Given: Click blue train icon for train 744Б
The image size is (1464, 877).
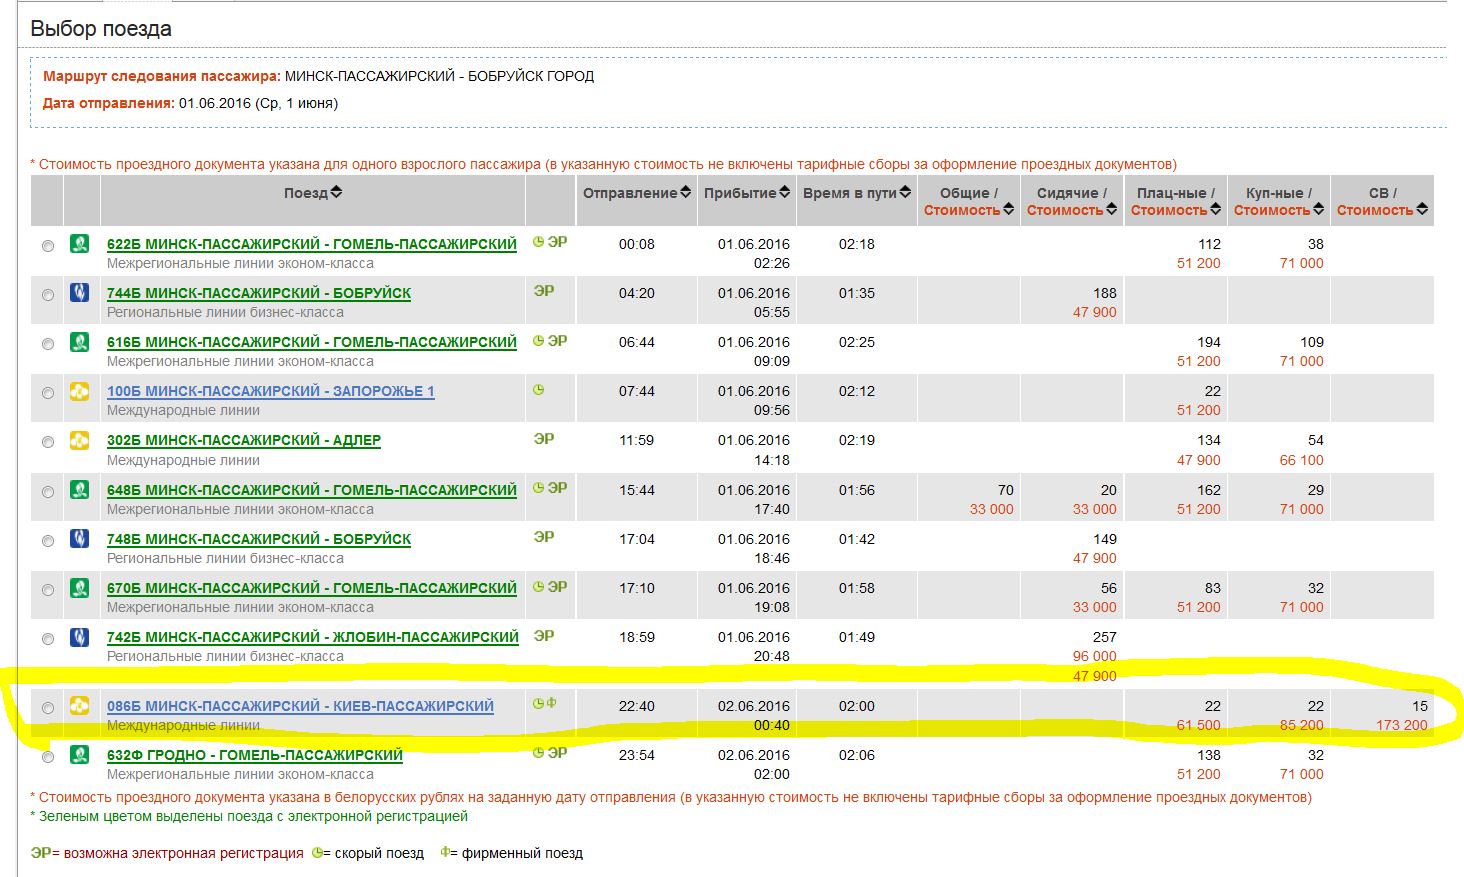Looking at the screenshot, I should click(79, 293).
